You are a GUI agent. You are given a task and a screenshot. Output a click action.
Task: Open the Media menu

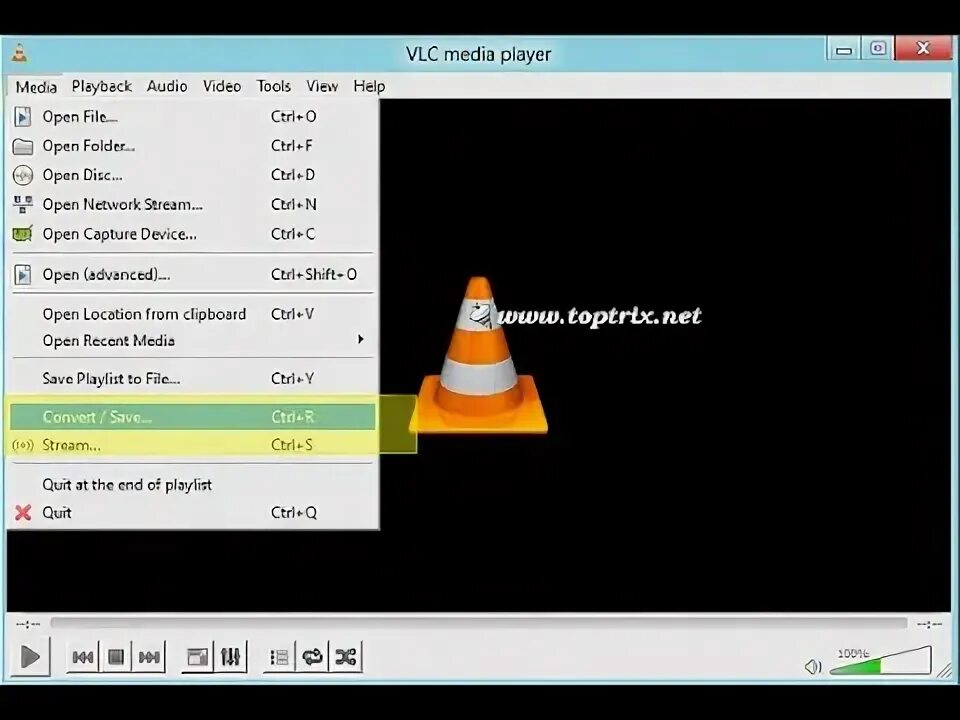pos(36,86)
